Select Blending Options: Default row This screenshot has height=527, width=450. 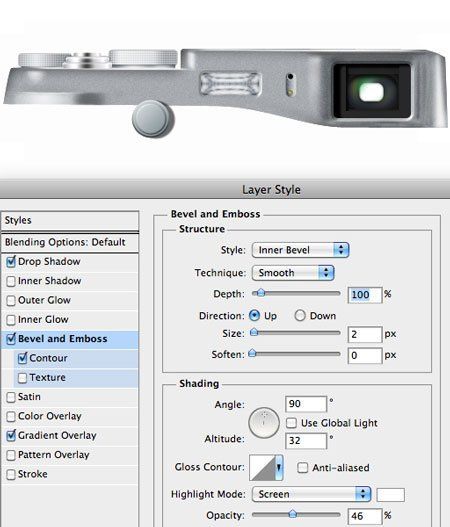coord(70,242)
